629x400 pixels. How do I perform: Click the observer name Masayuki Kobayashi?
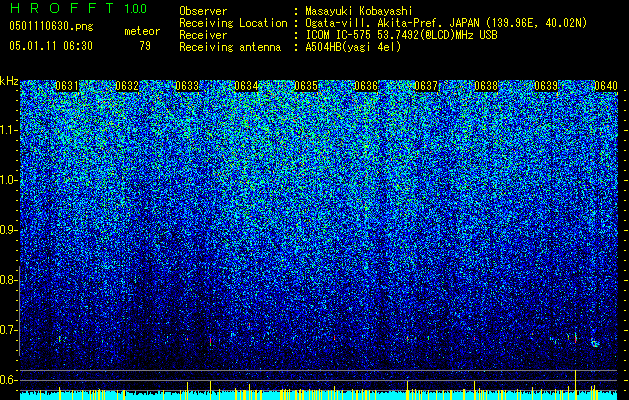tap(359, 11)
